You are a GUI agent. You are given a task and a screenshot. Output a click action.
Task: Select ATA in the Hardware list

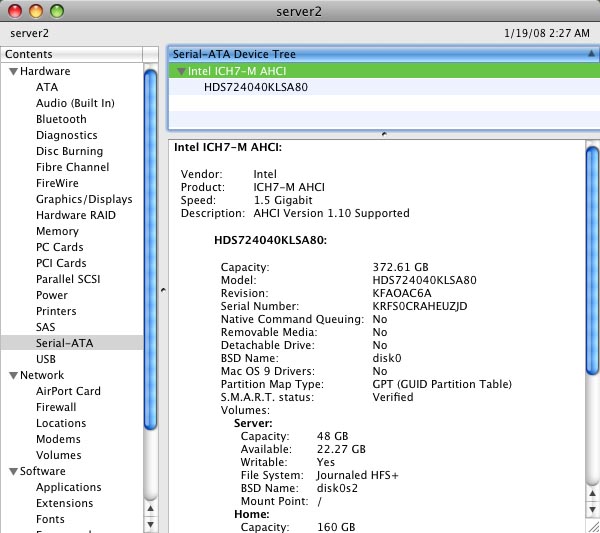point(46,87)
